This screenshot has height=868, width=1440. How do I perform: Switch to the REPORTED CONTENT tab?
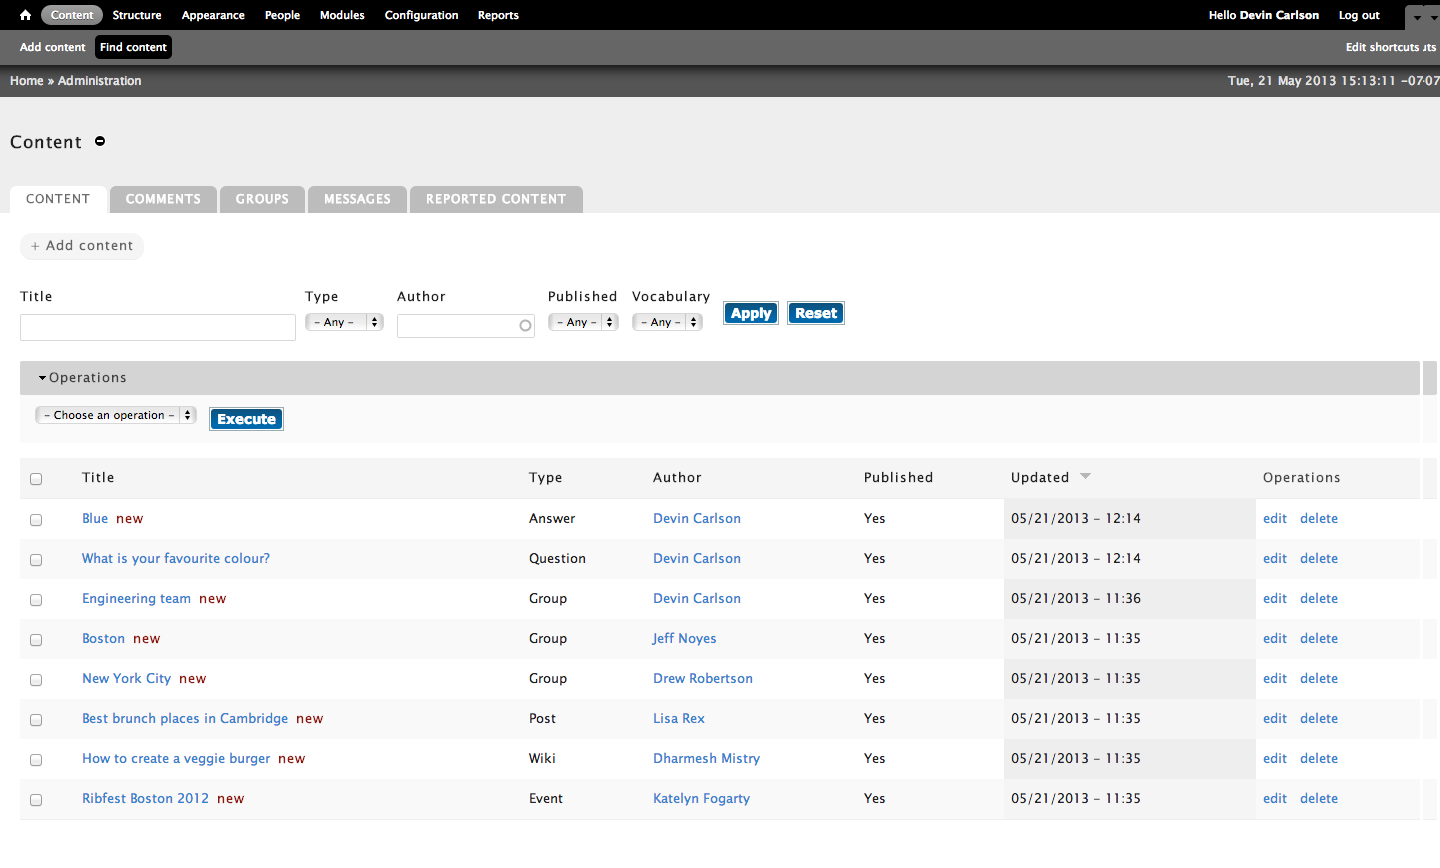pos(495,199)
